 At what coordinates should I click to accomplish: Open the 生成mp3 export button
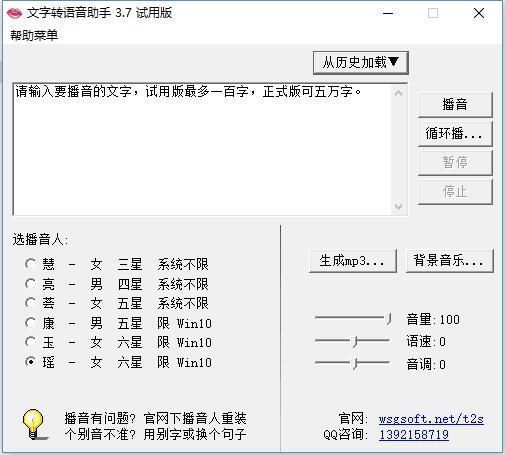point(353,261)
